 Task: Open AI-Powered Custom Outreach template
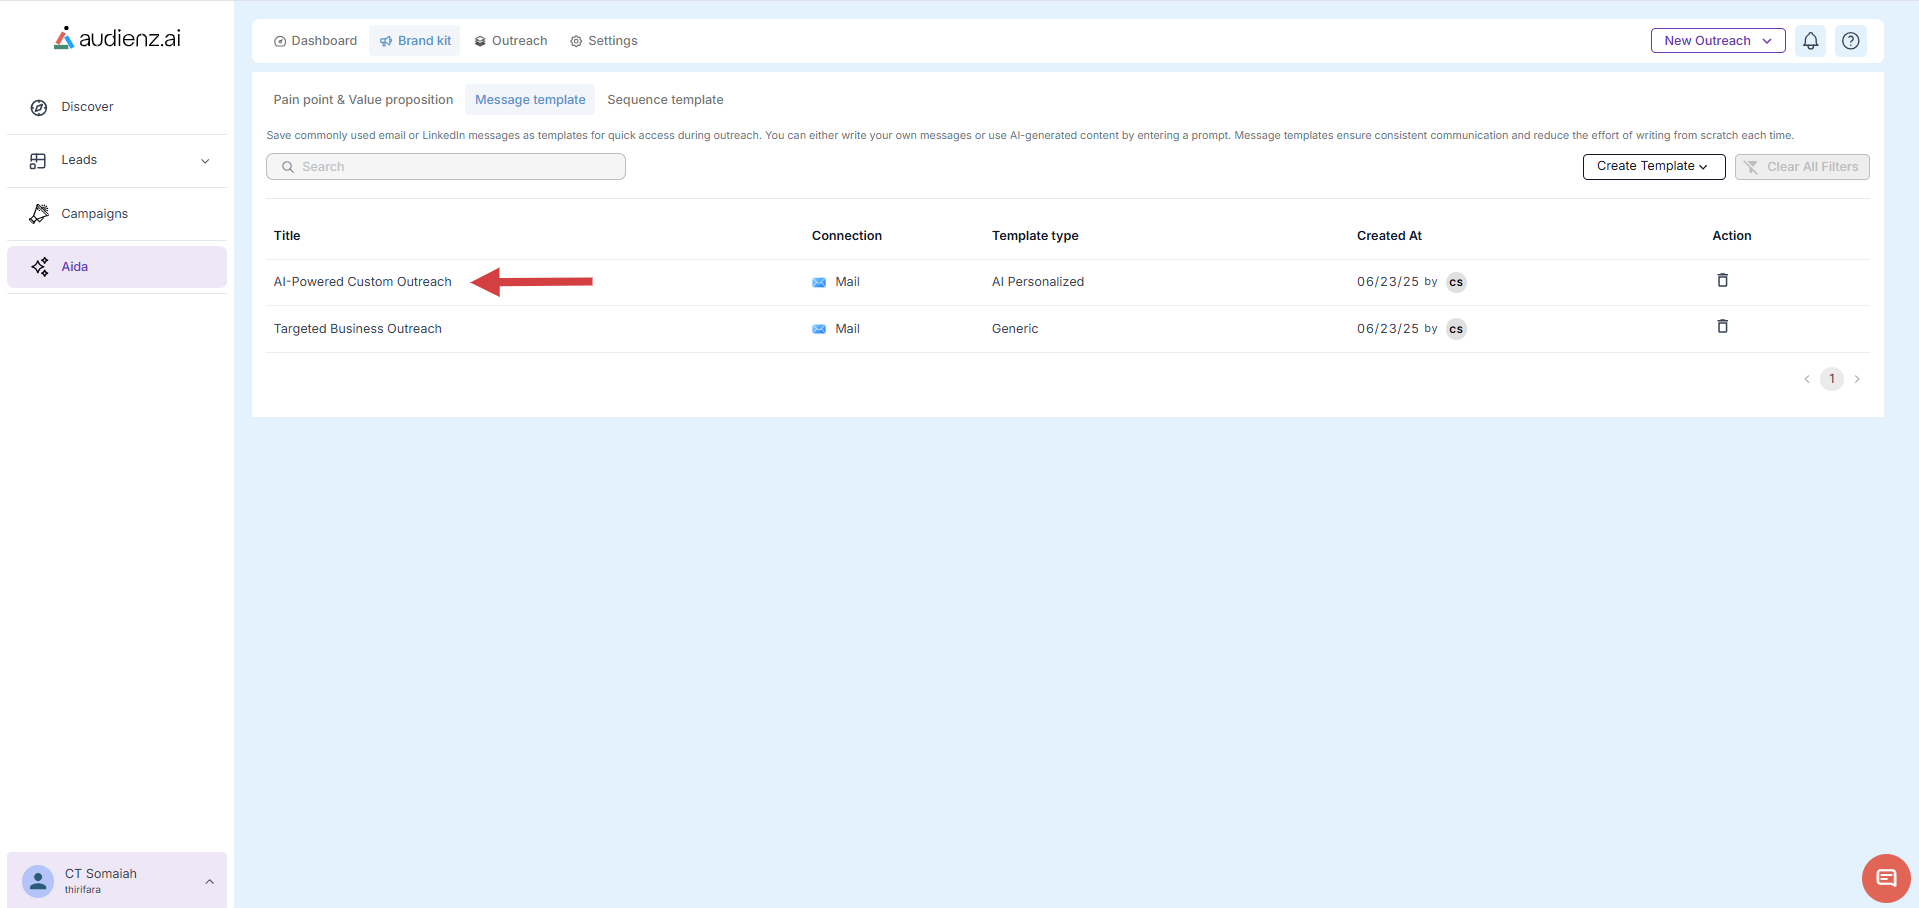[x=363, y=282]
